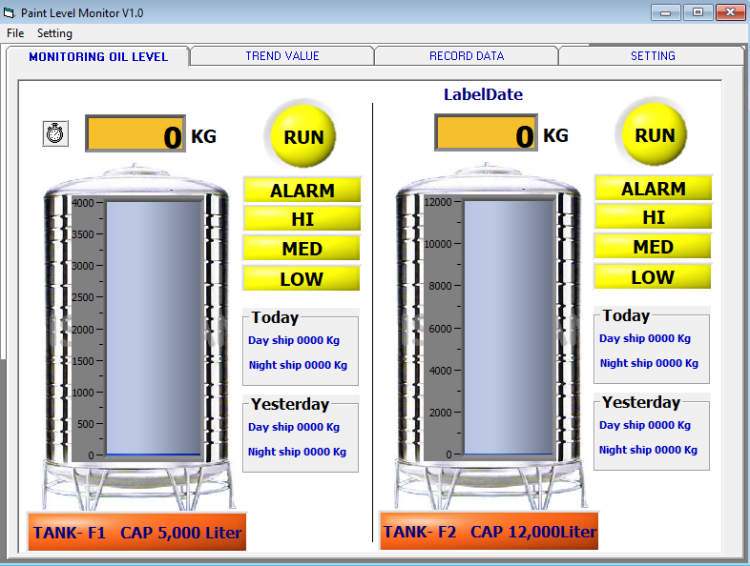
Task: Click Tank F2 Today Day ship value
Action: pos(645,338)
